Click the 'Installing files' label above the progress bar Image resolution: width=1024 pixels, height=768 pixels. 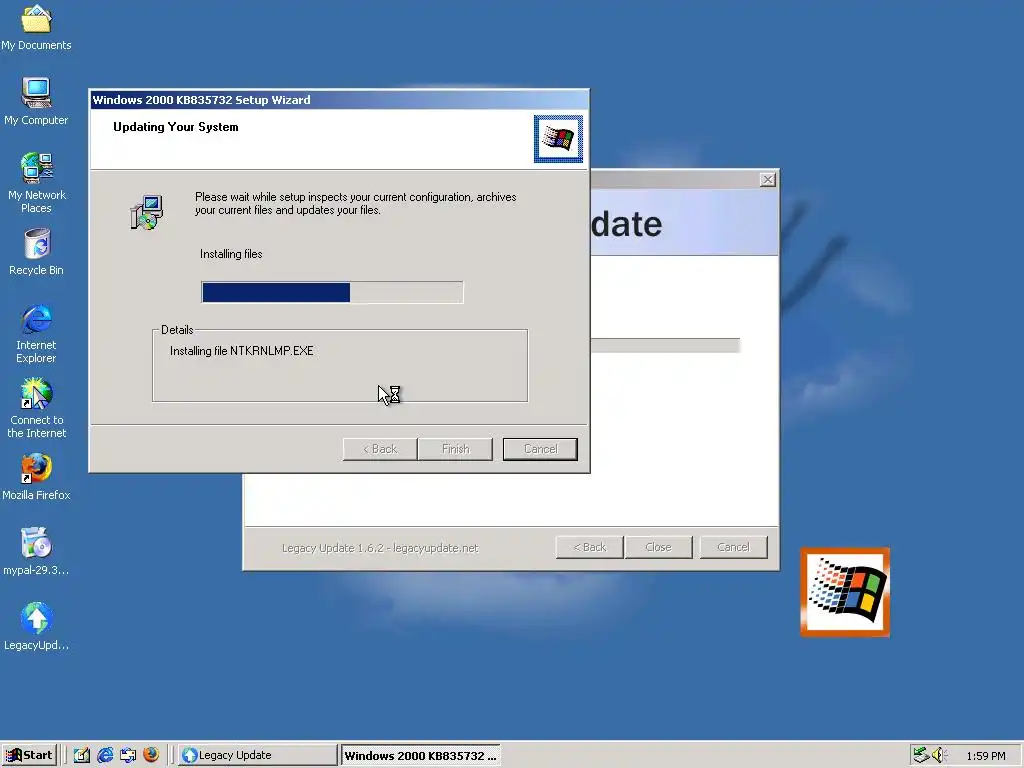click(x=231, y=254)
